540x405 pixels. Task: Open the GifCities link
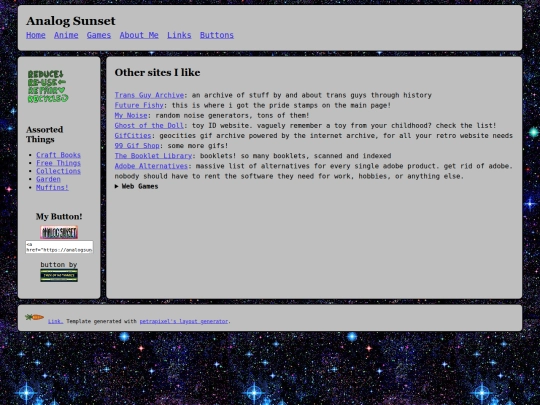pos(133,136)
